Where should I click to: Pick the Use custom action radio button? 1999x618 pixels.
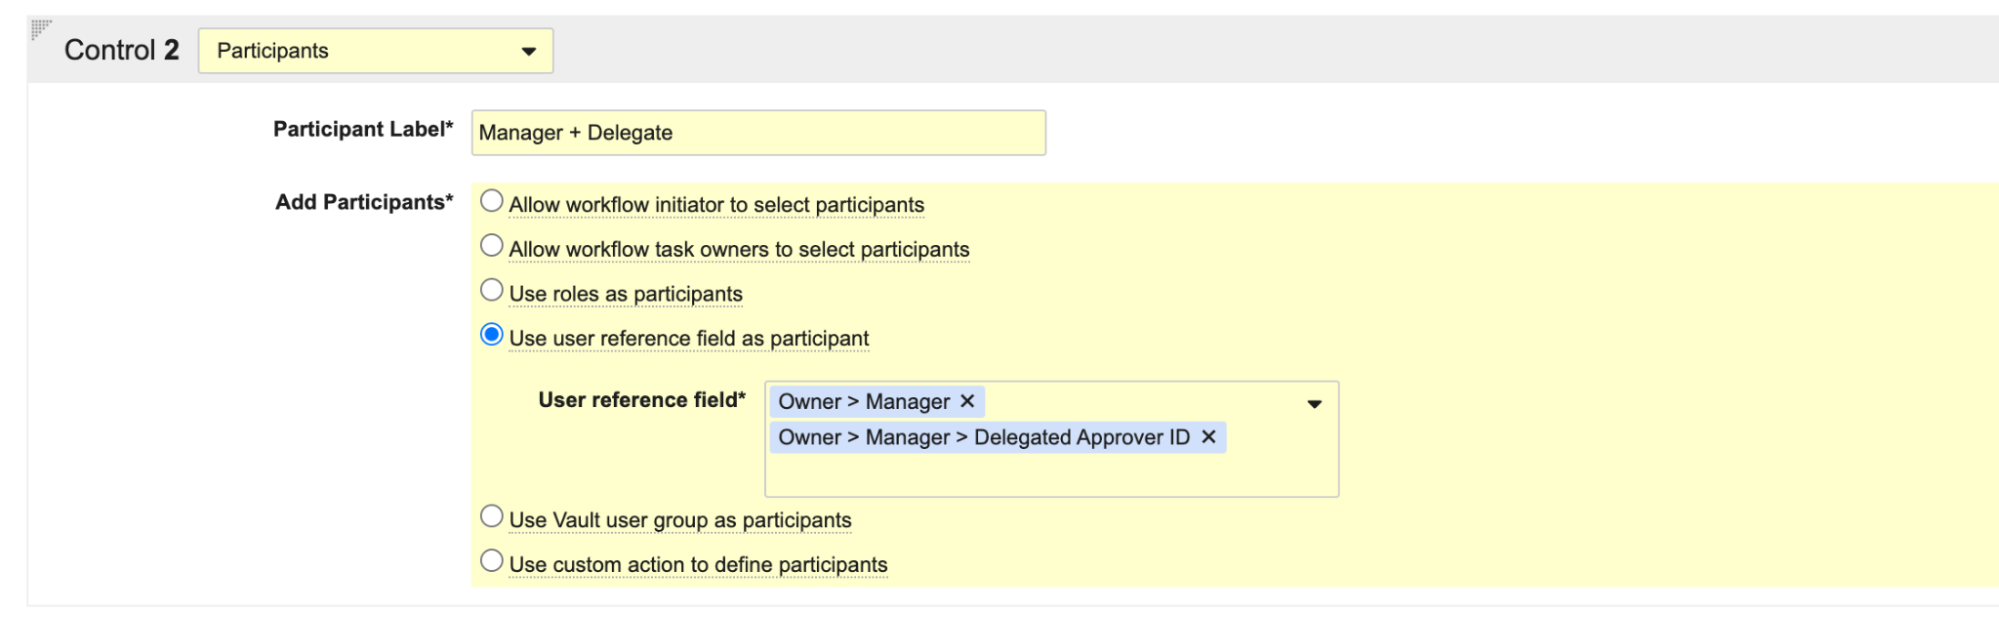491,561
